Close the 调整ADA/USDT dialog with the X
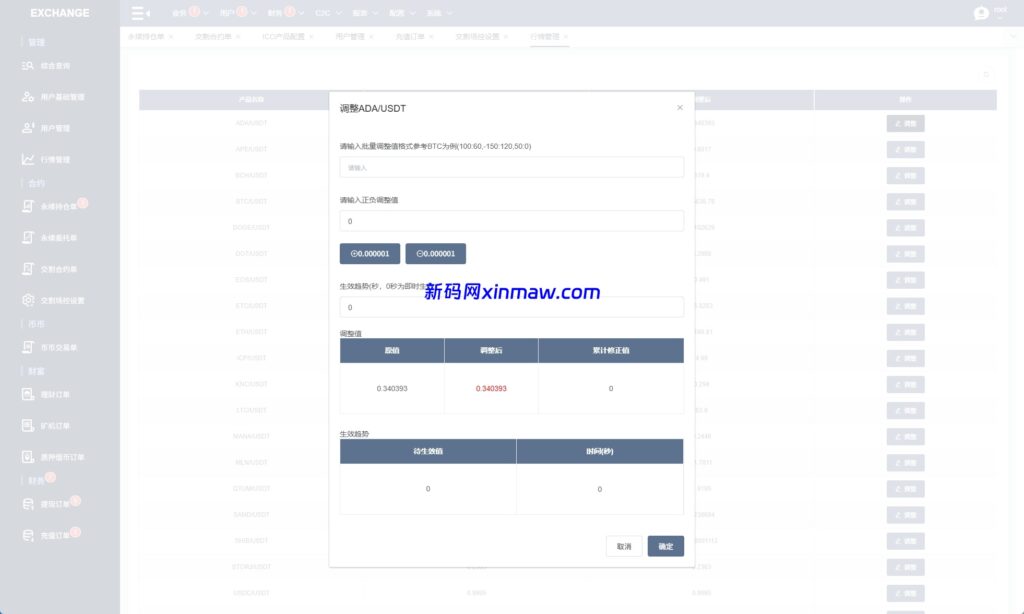 pyautogui.click(x=680, y=107)
